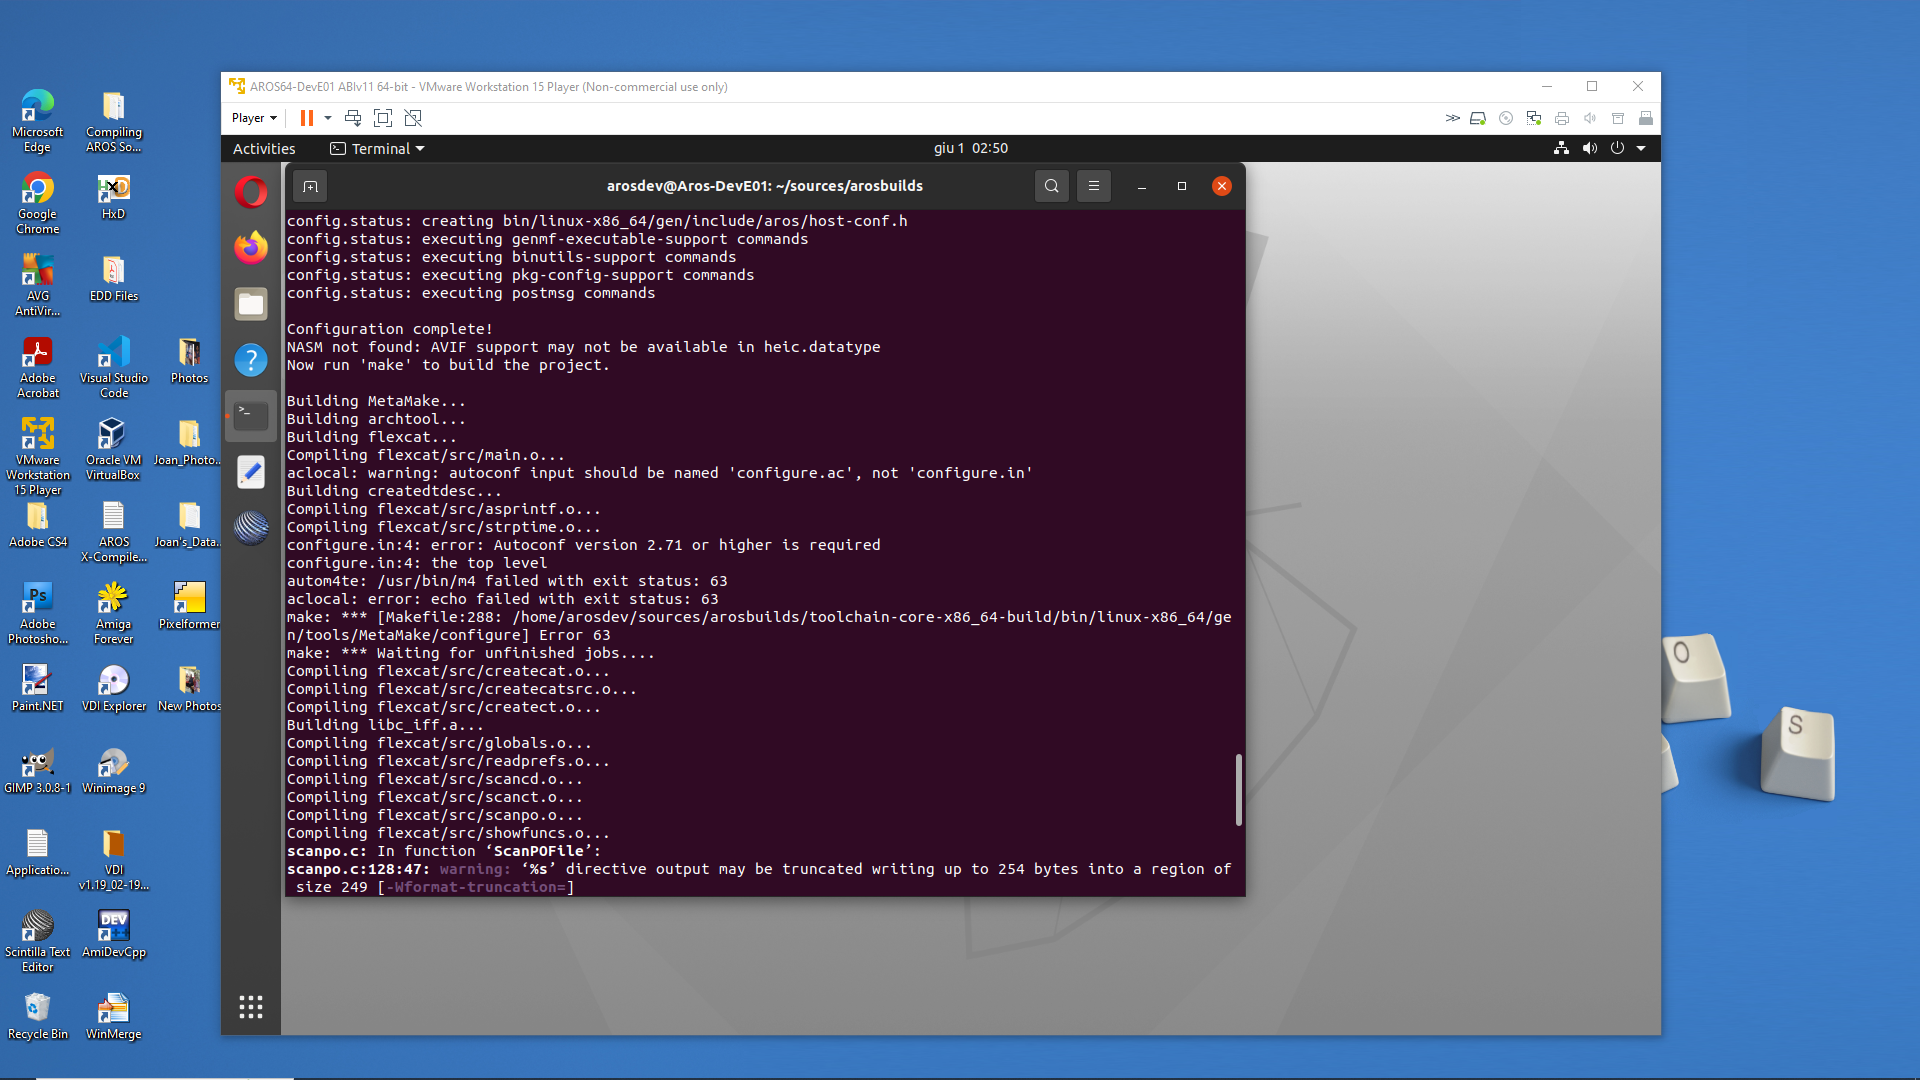Select Terminal in the Ubuntu dock
The width and height of the screenshot is (1920, 1080).
click(251, 416)
